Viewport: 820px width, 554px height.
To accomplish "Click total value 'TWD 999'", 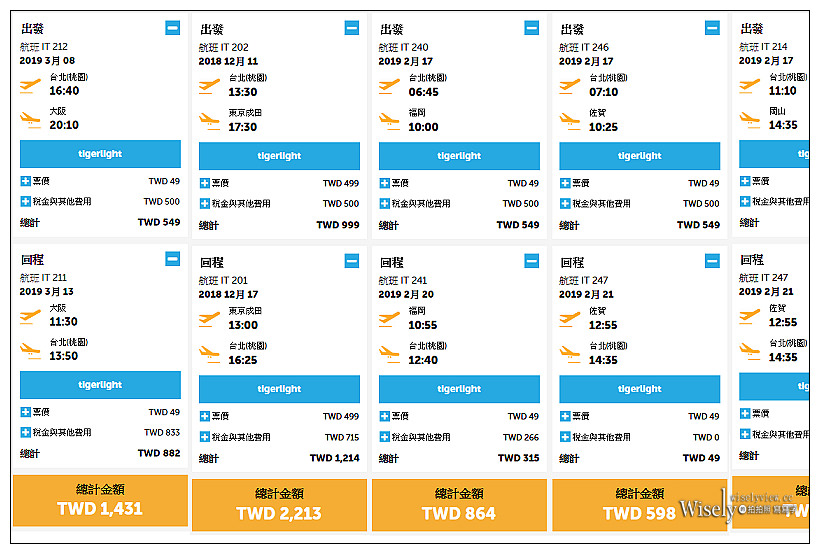I will pos(338,225).
